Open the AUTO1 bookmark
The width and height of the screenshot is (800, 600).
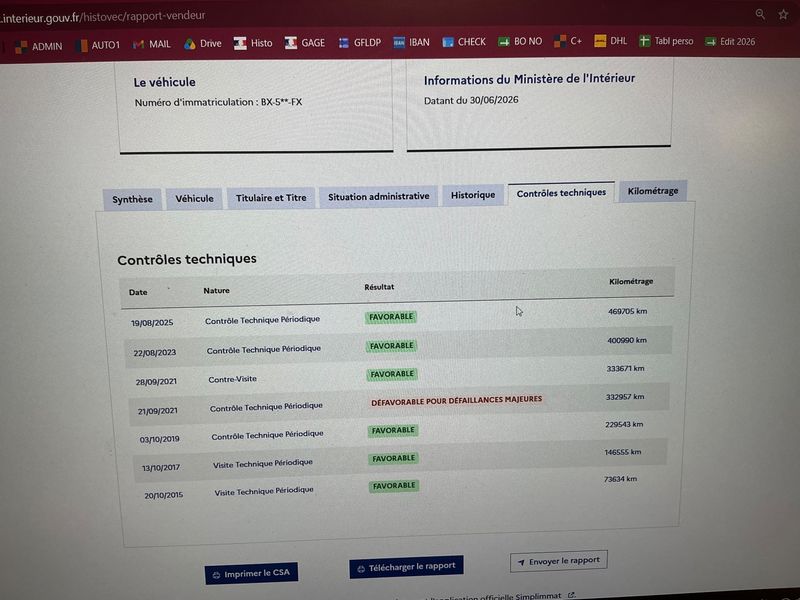click(97, 45)
